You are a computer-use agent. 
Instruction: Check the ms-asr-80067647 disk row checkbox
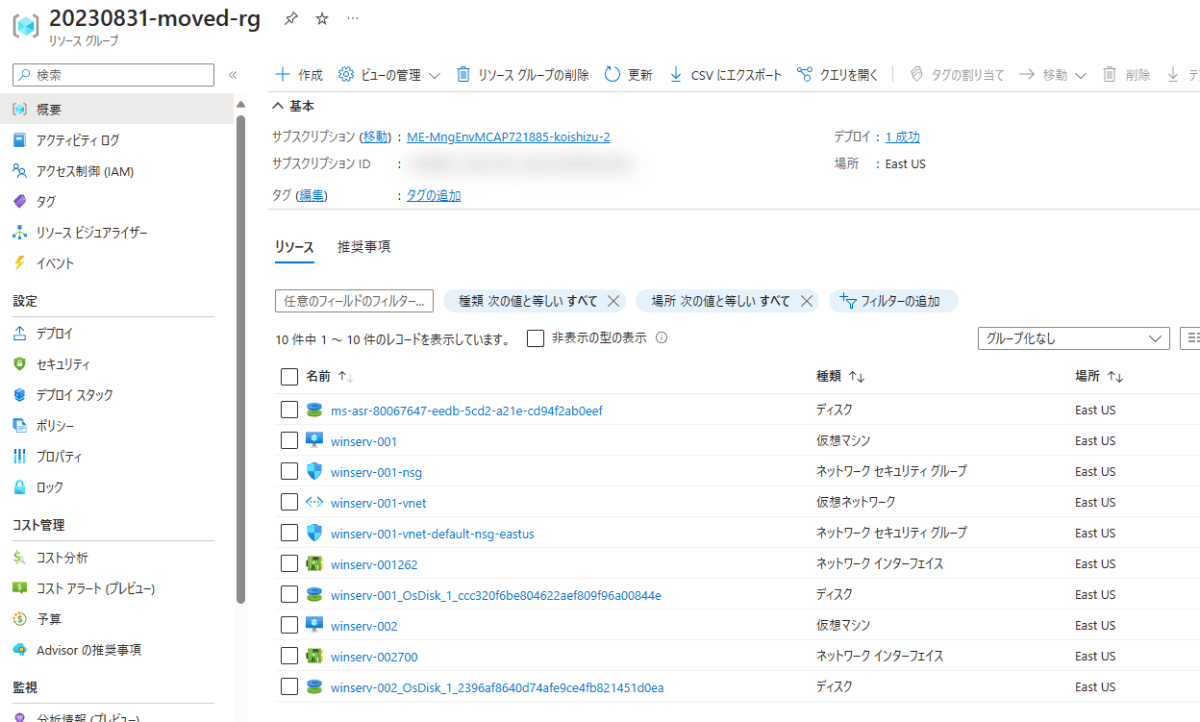pyautogui.click(x=289, y=410)
